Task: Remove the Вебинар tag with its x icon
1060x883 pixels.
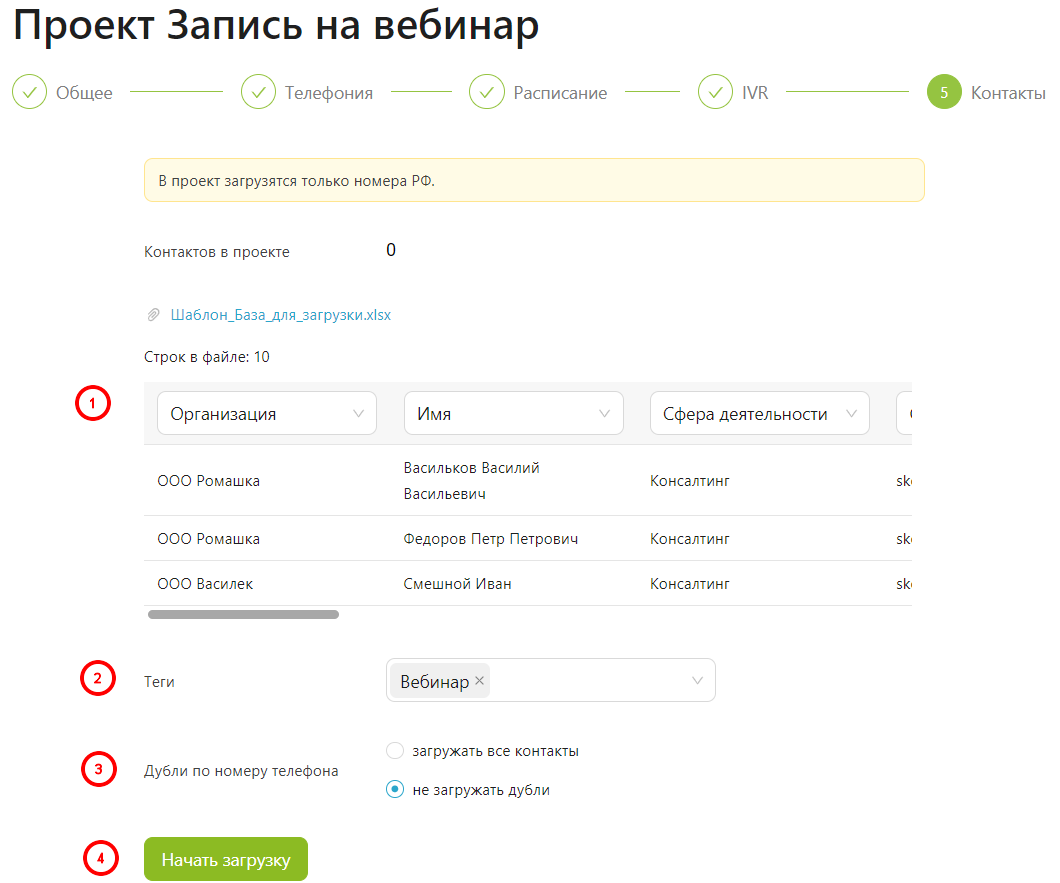Action: 480,681
